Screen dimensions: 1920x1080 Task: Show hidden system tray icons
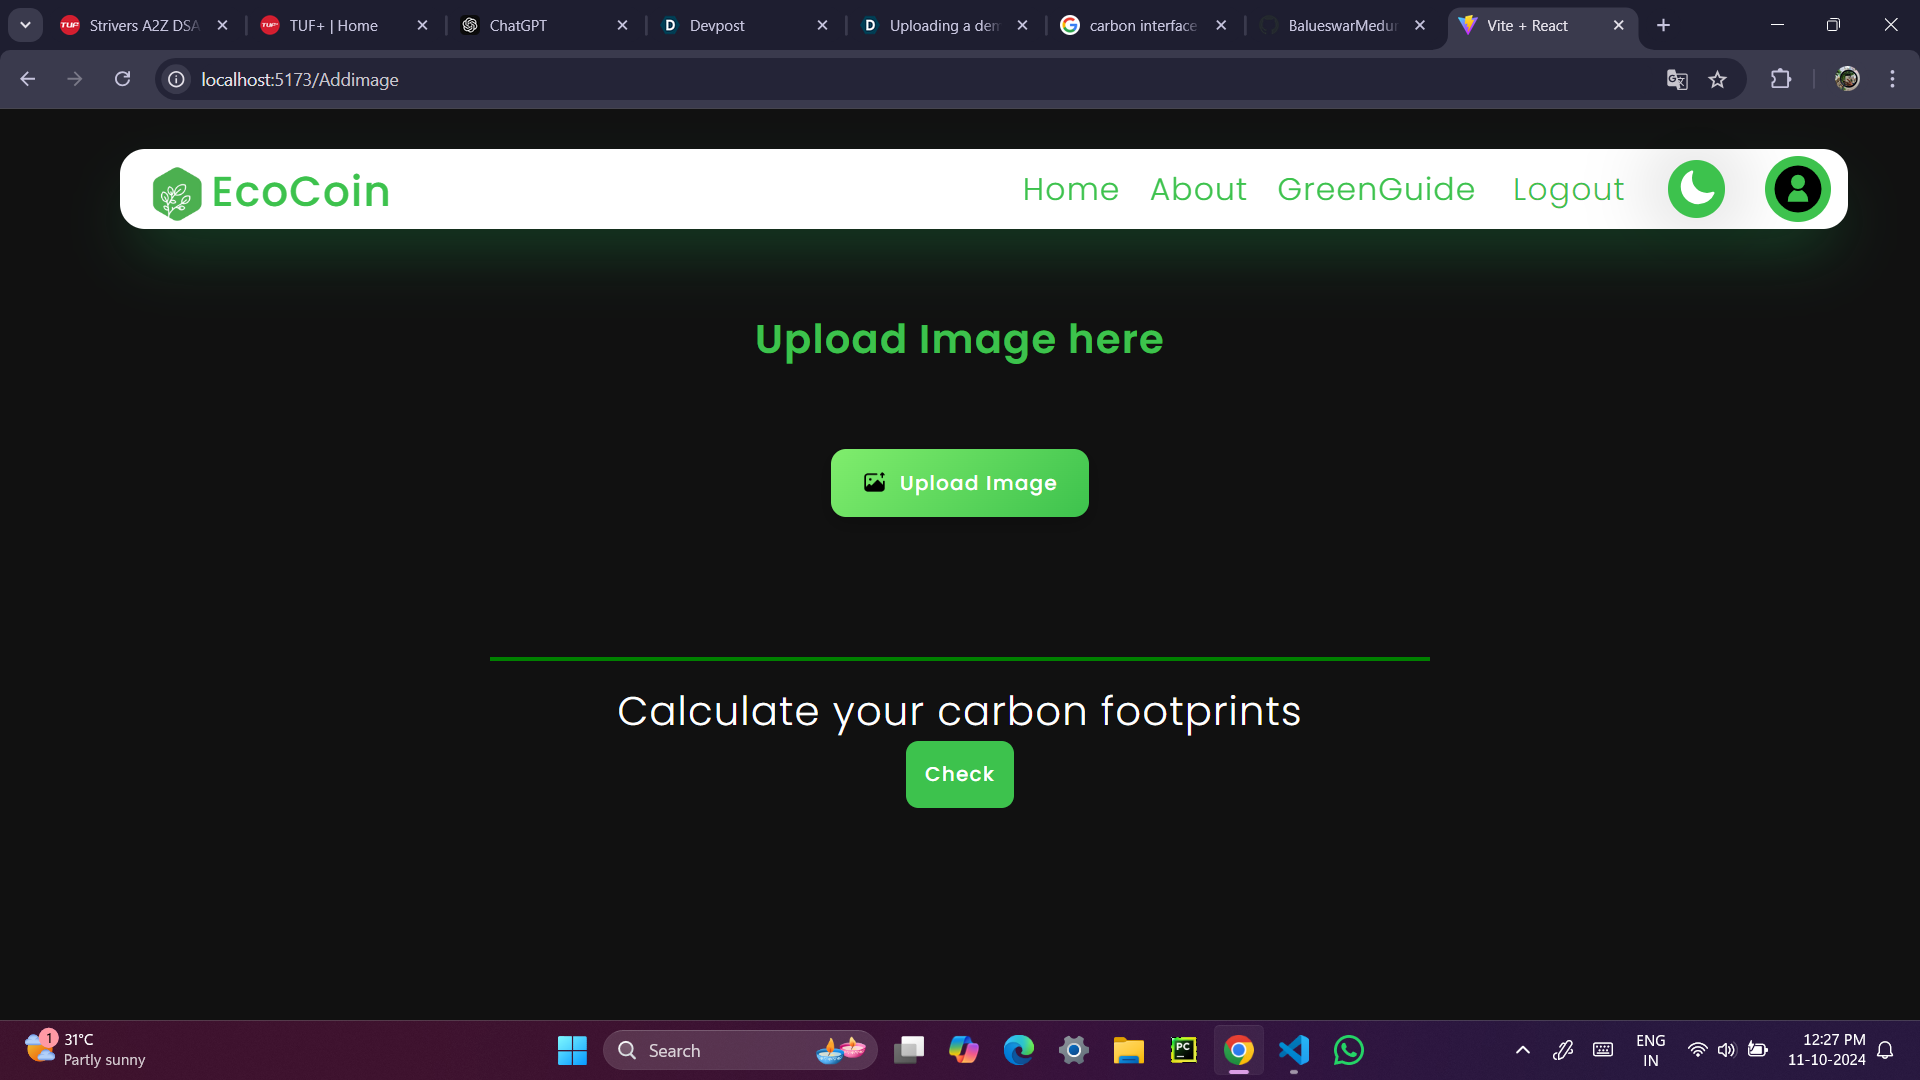pyautogui.click(x=1522, y=1050)
